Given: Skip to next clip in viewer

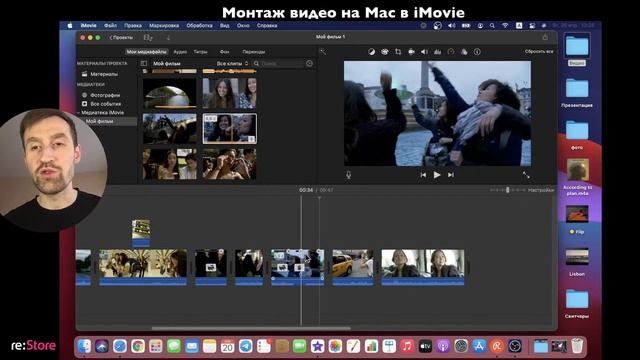Looking at the screenshot, I should click(451, 175).
